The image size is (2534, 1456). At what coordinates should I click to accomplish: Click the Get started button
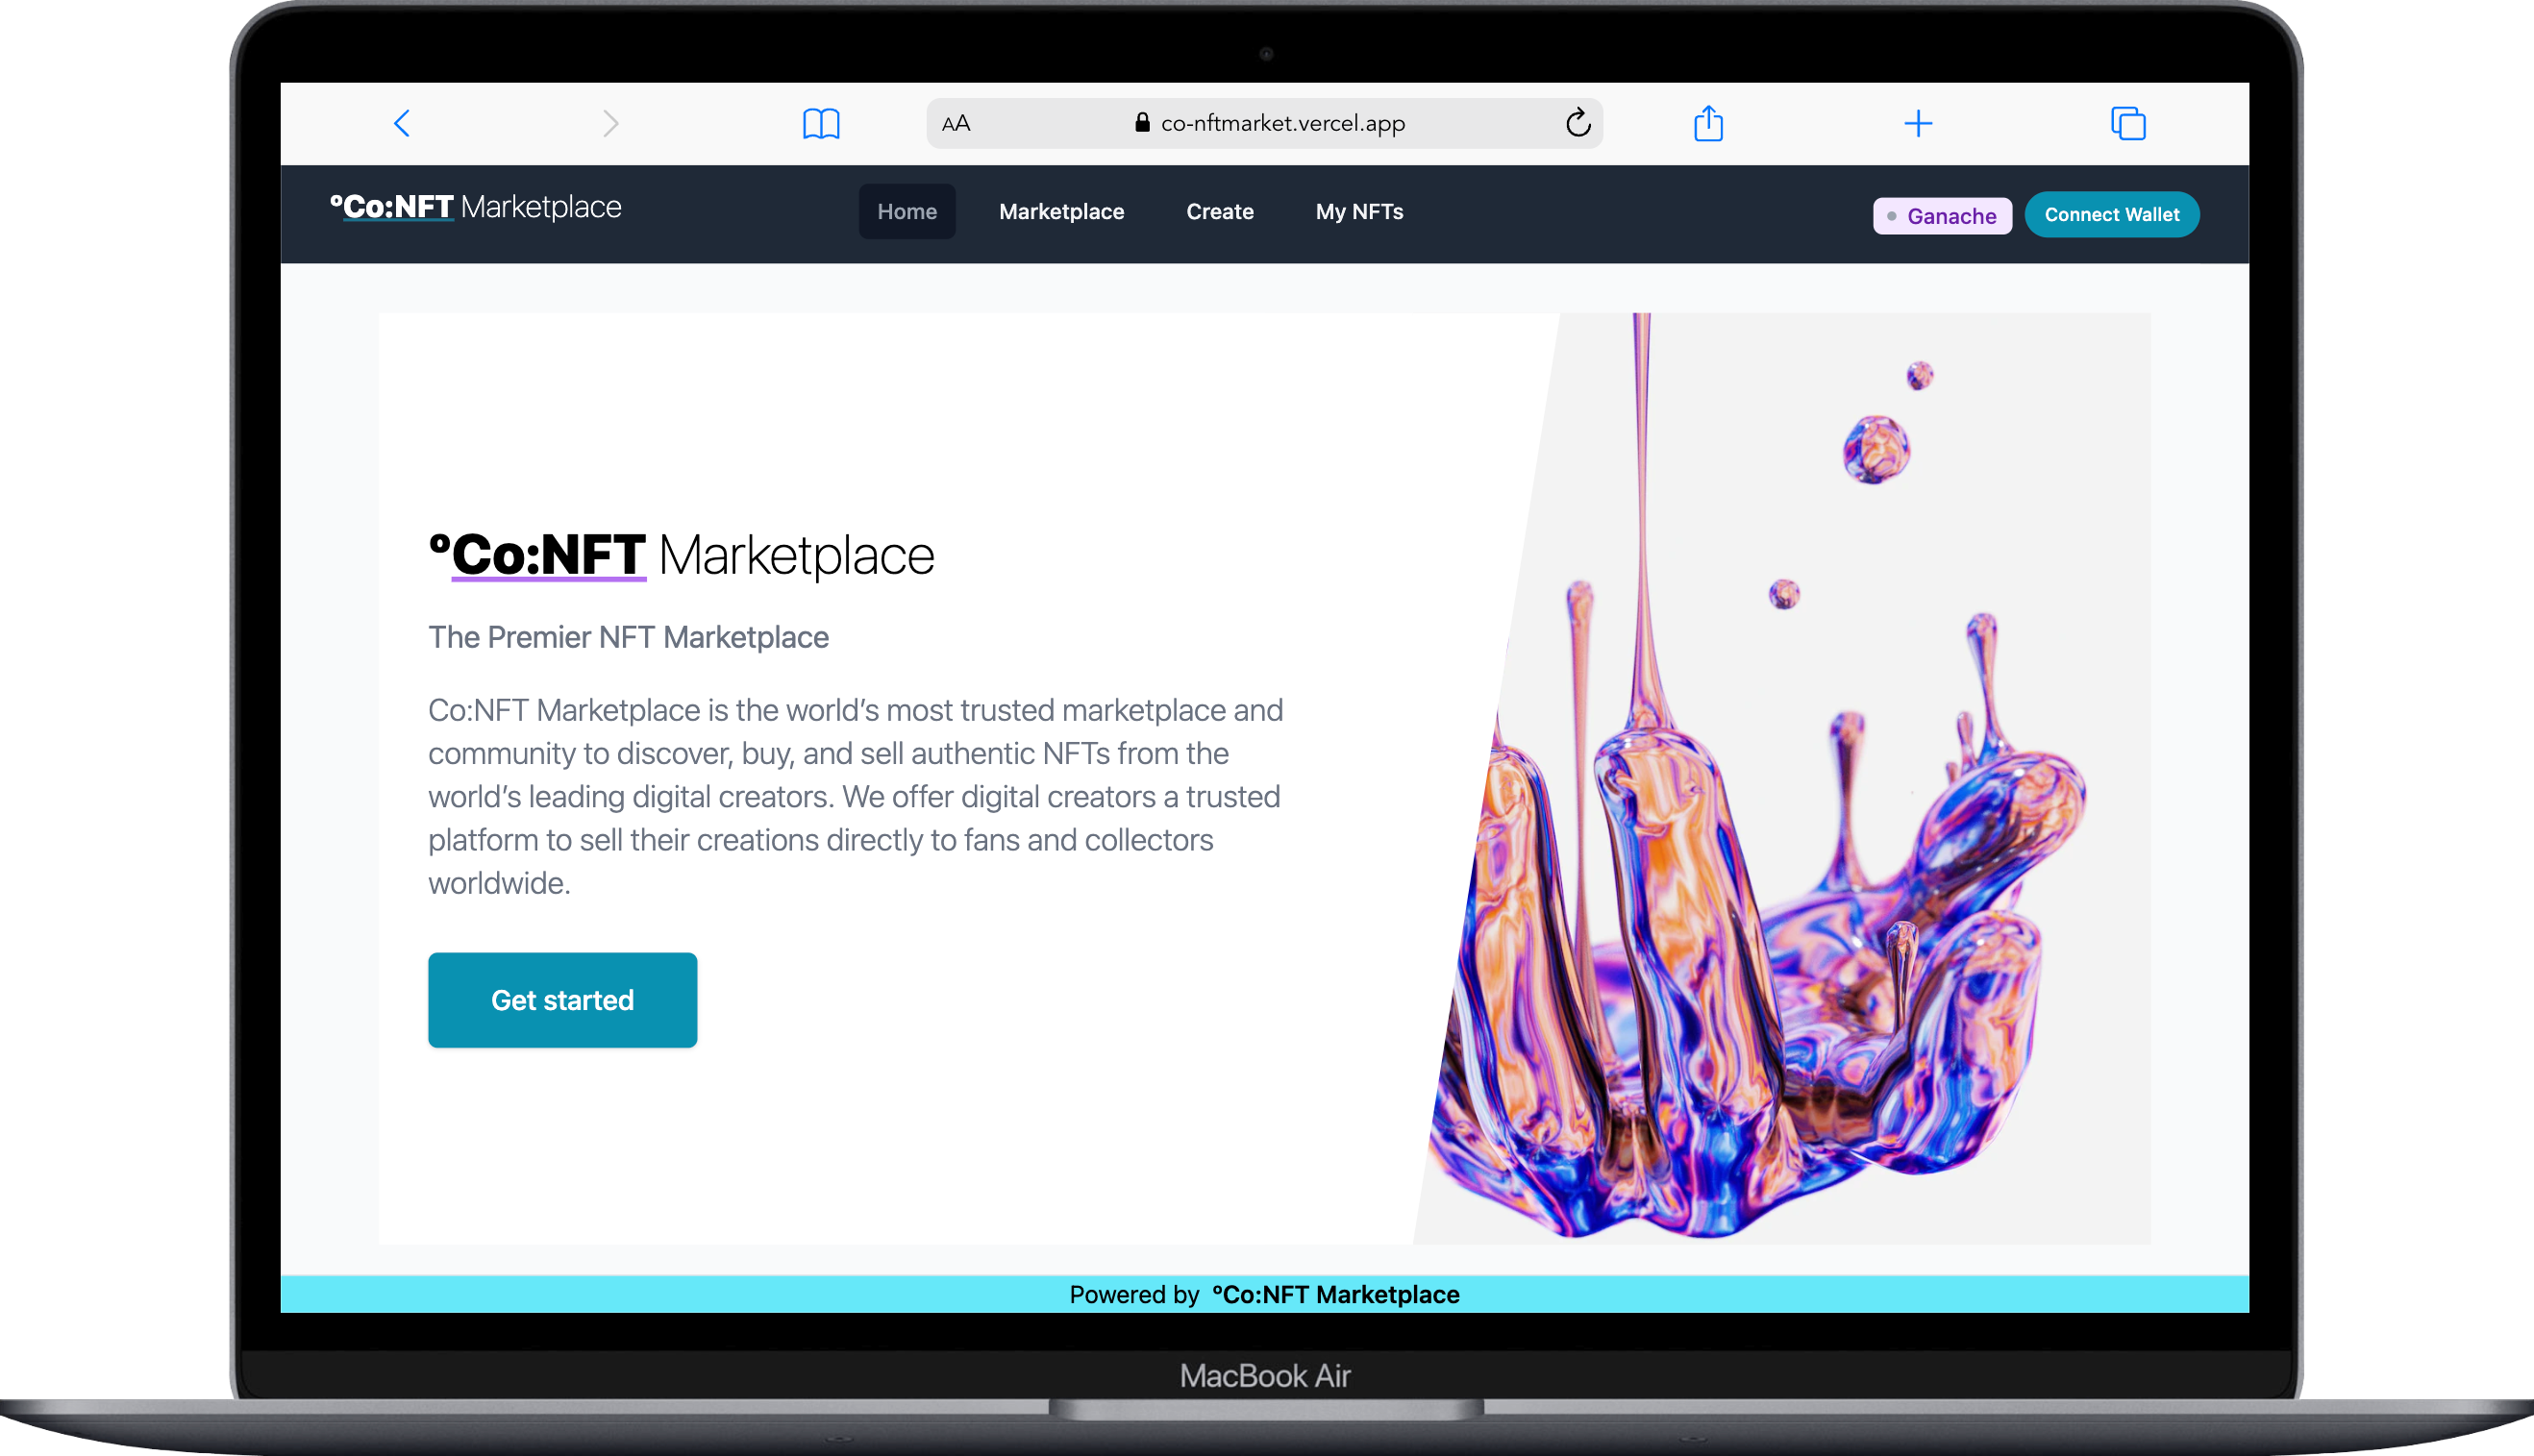point(562,999)
